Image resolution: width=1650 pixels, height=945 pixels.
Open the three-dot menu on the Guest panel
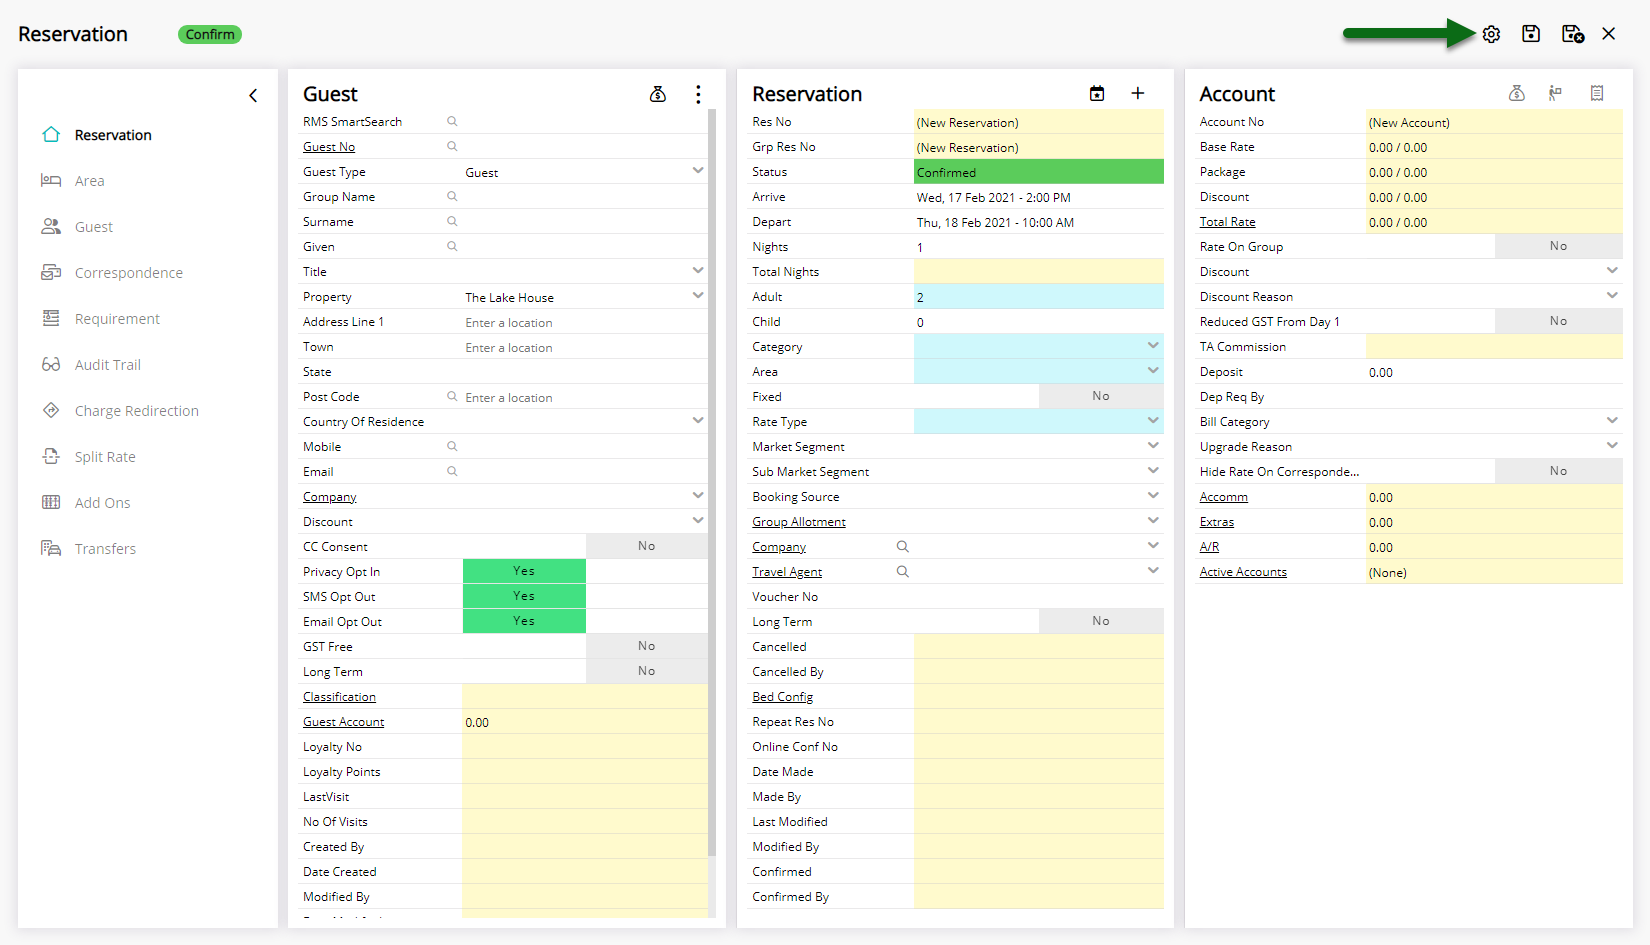pyautogui.click(x=697, y=93)
